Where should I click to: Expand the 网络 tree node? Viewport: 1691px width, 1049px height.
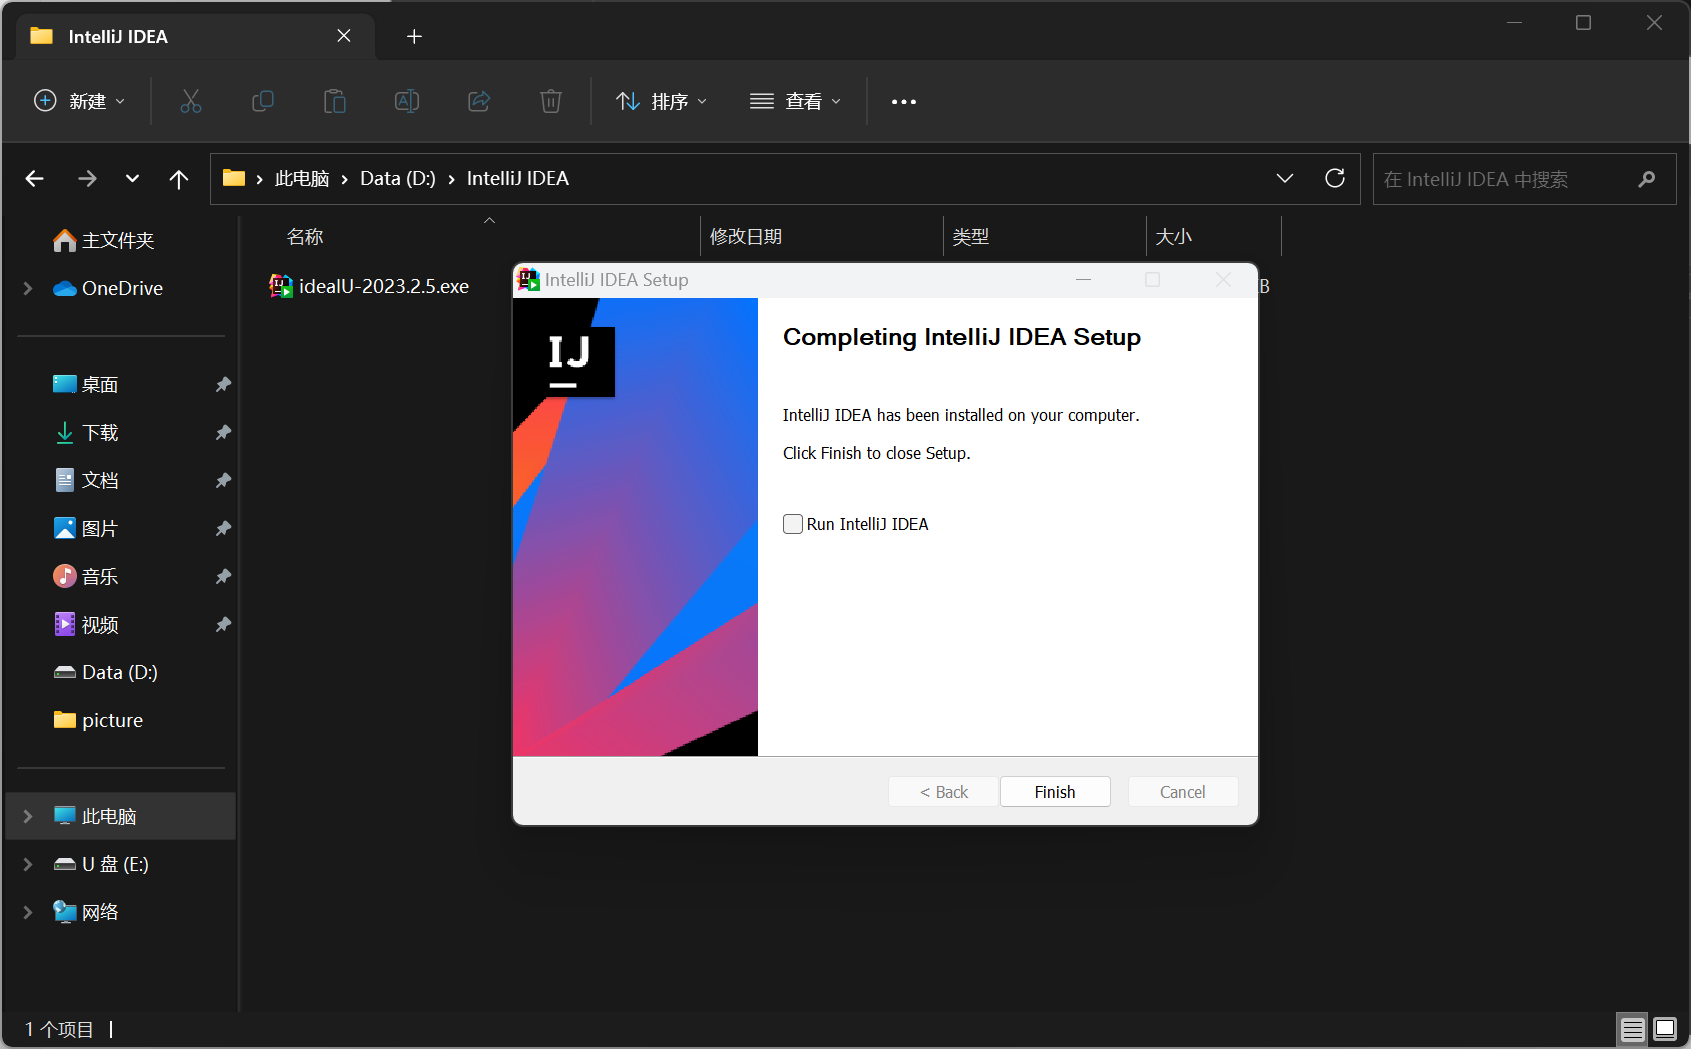click(x=28, y=912)
